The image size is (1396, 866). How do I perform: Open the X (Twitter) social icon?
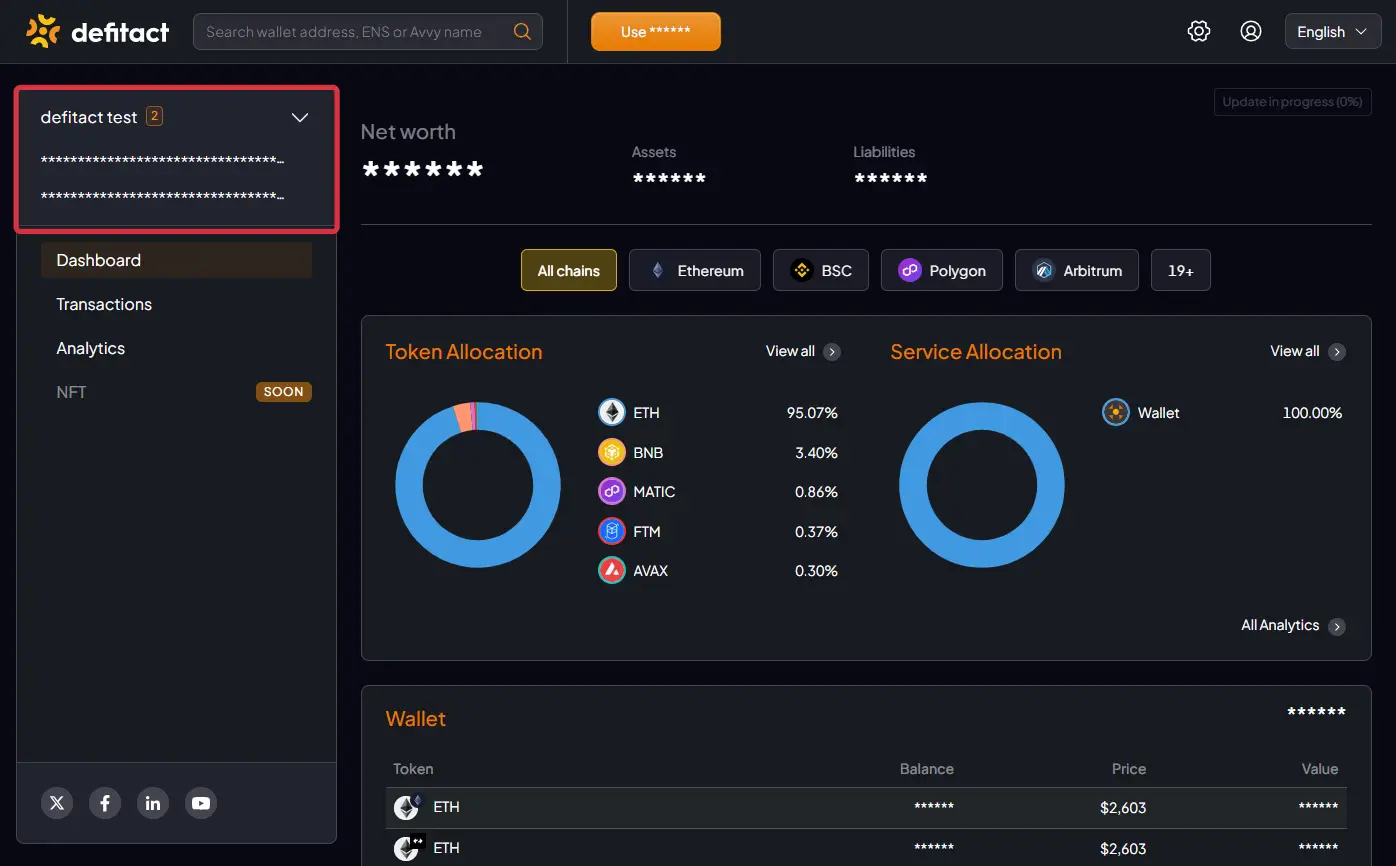tap(57, 803)
